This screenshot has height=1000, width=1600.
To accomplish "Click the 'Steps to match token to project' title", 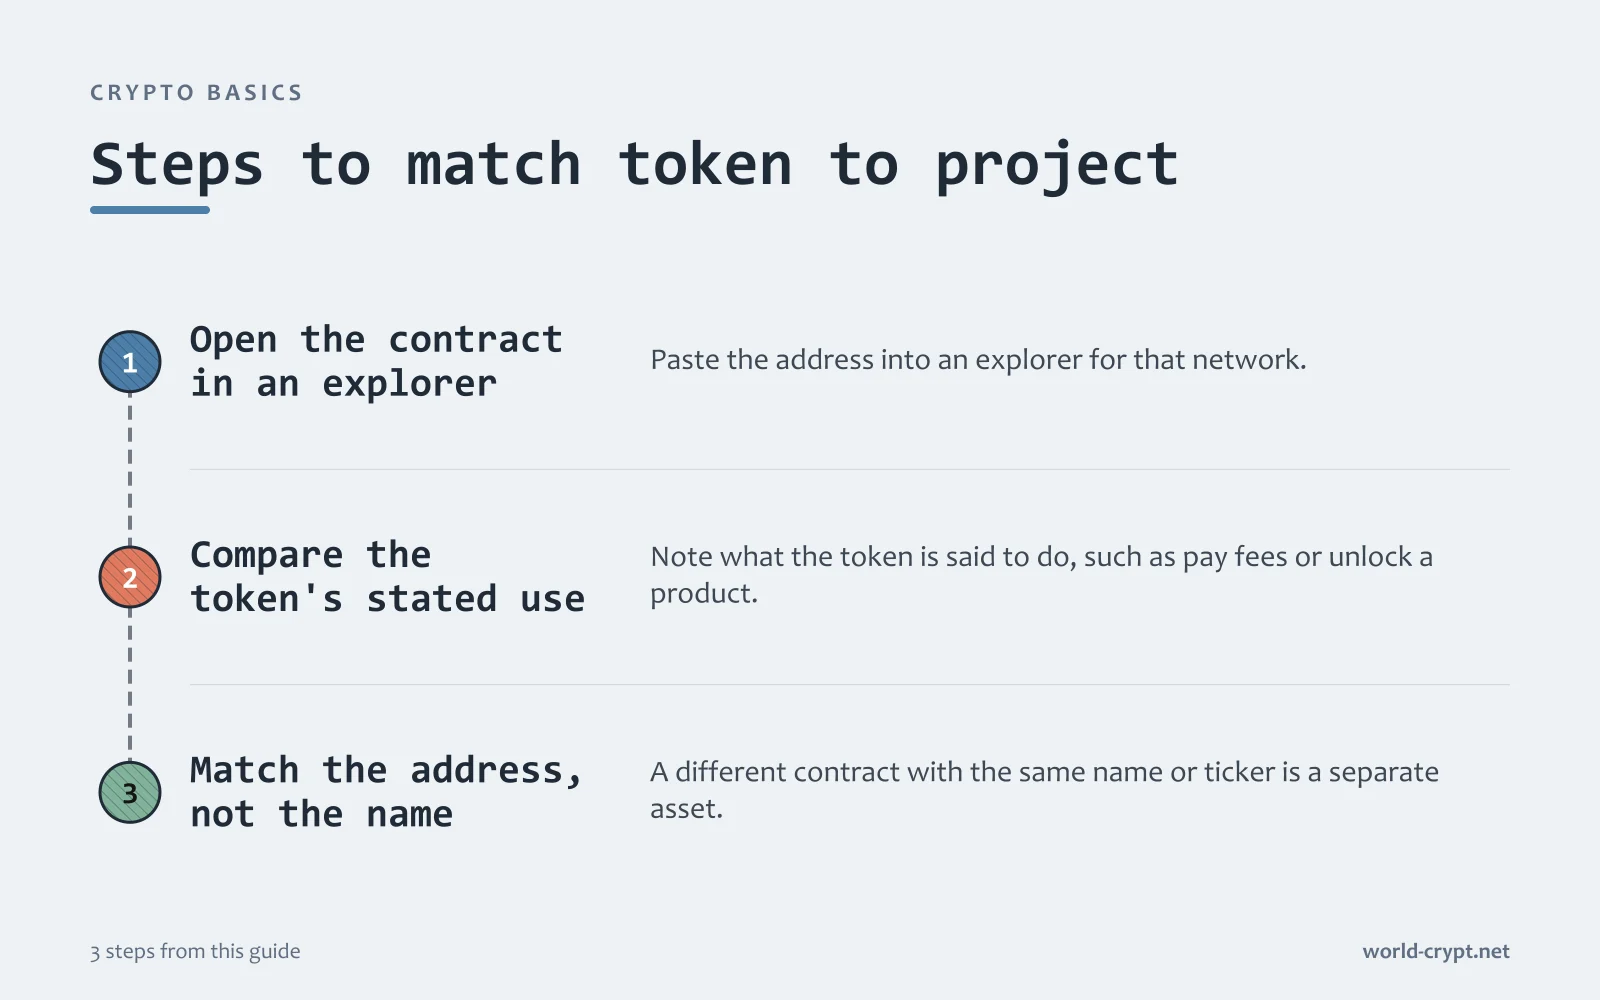I will pyautogui.click(x=634, y=165).
